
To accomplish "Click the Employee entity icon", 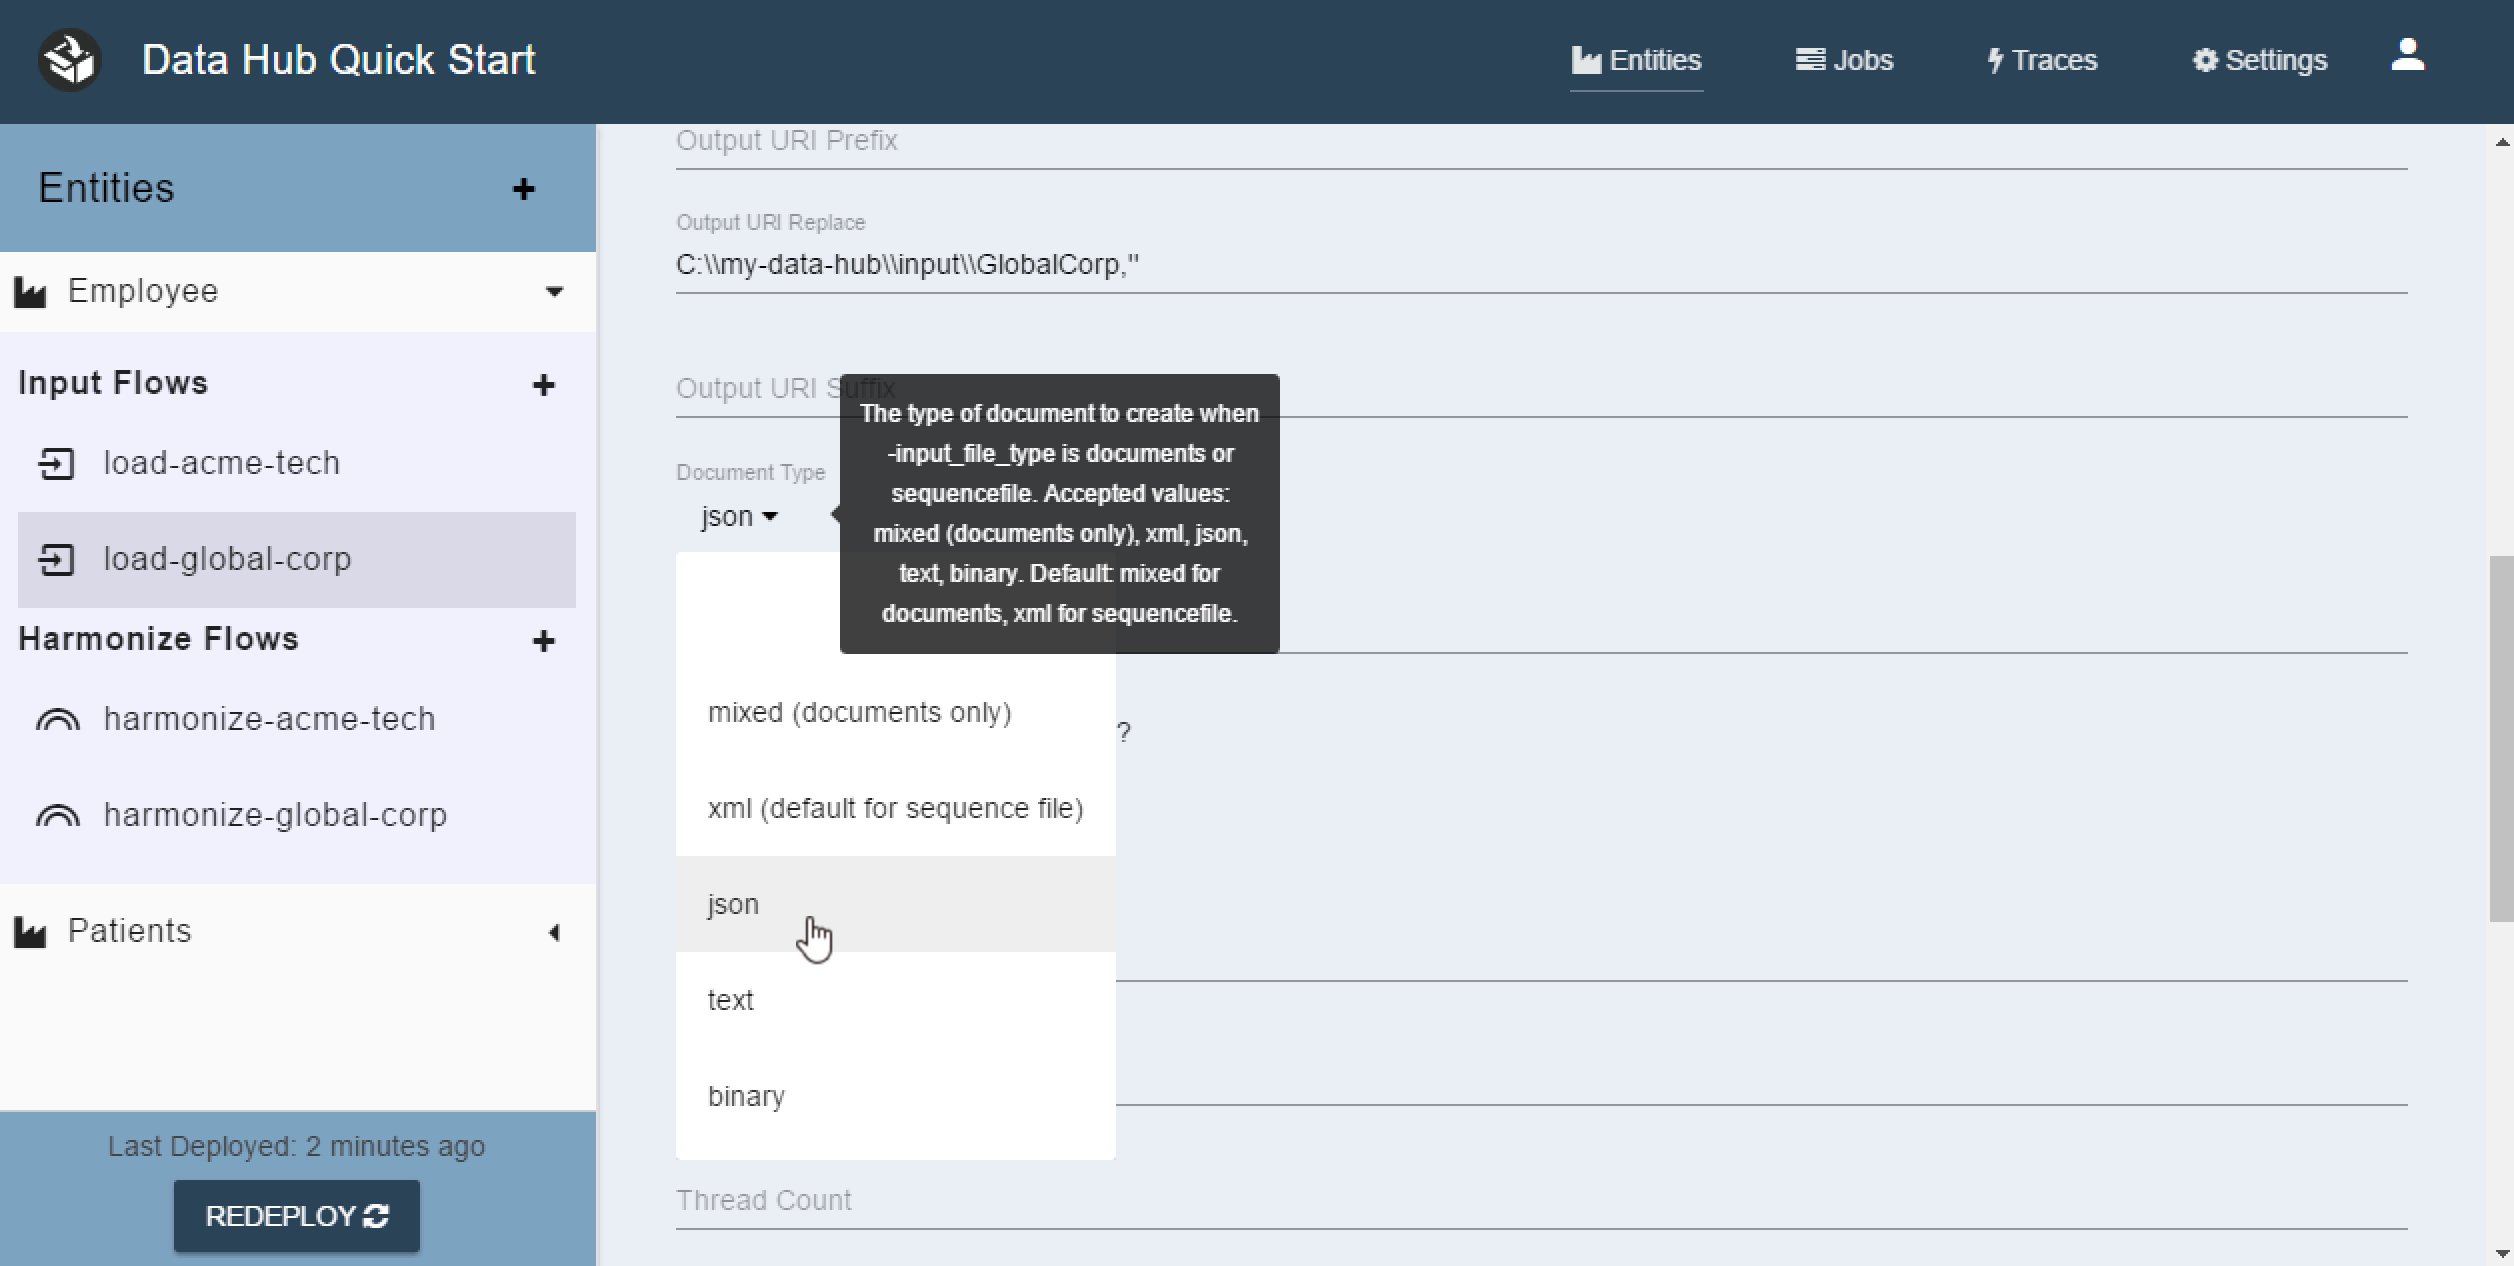I will pyautogui.click(x=31, y=291).
